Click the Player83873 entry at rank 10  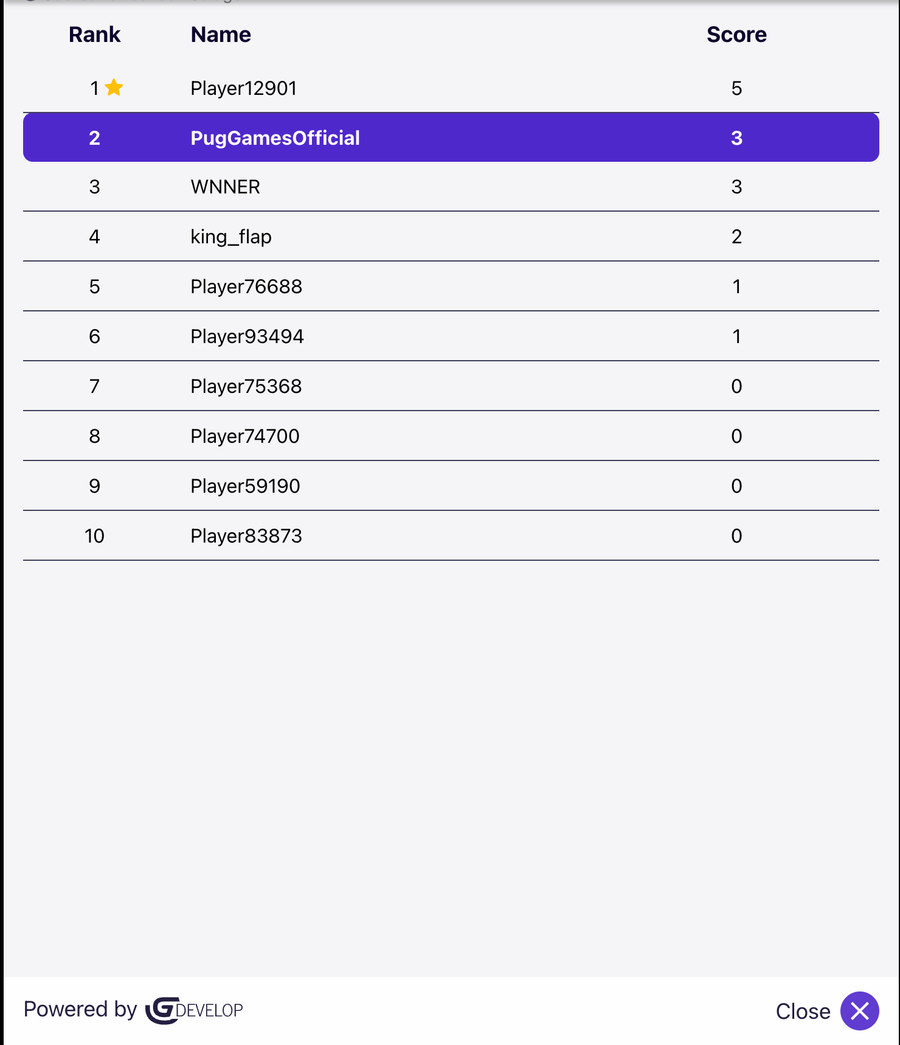coord(246,537)
